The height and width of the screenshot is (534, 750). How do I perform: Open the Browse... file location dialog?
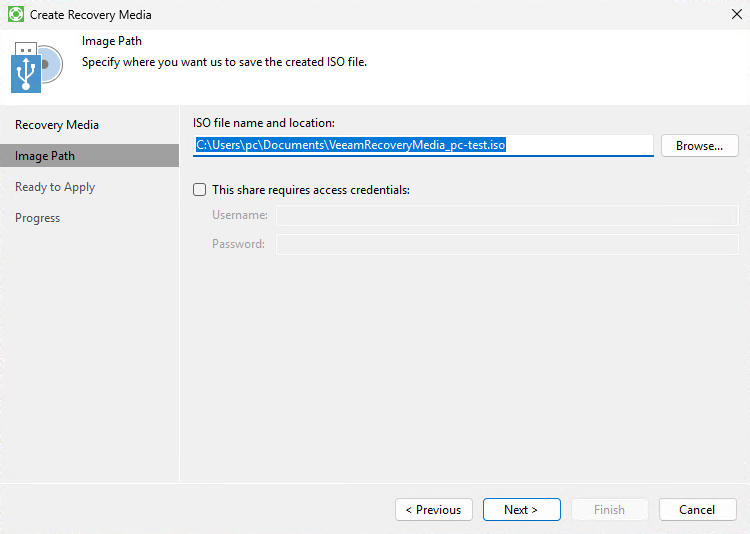click(x=699, y=145)
